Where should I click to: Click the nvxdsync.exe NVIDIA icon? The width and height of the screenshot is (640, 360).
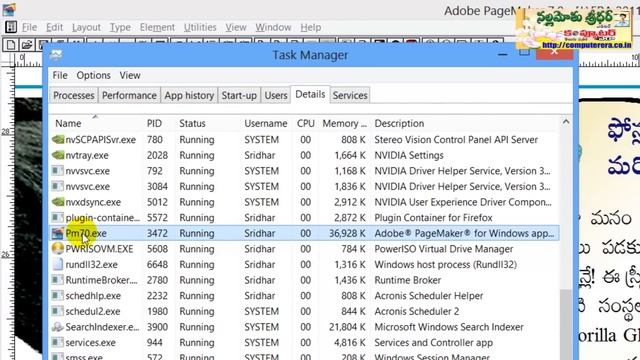point(58,202)
